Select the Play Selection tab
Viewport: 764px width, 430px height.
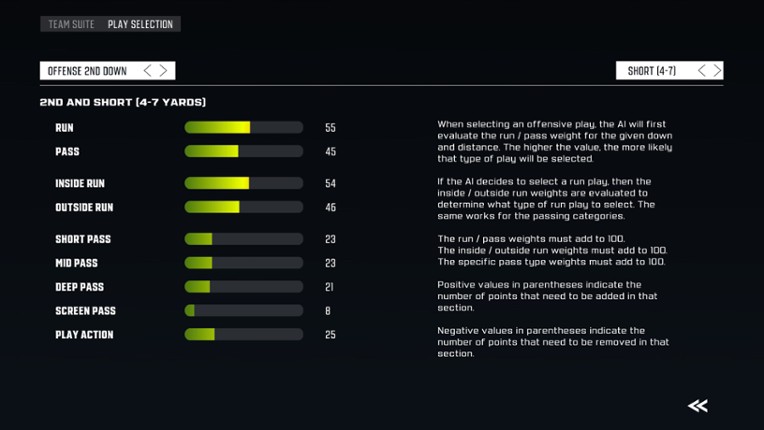pyautogui.click(x=140, y=24)
